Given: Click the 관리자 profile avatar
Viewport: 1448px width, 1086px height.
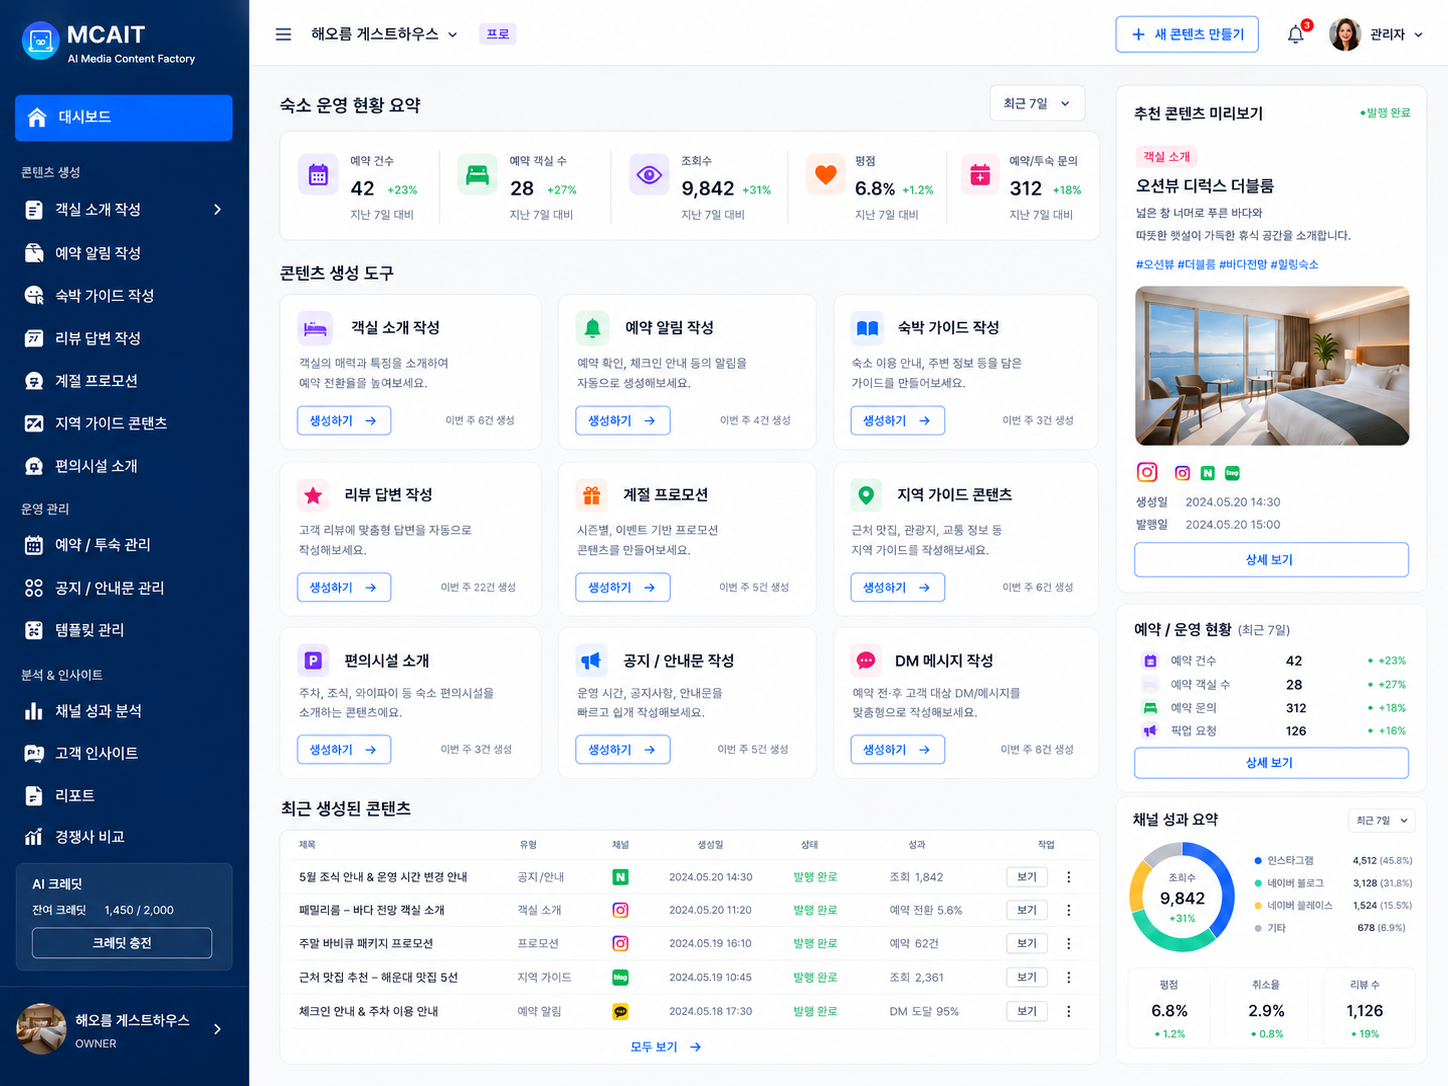Looking at the screenshot, I should (x=1345, y=34).
